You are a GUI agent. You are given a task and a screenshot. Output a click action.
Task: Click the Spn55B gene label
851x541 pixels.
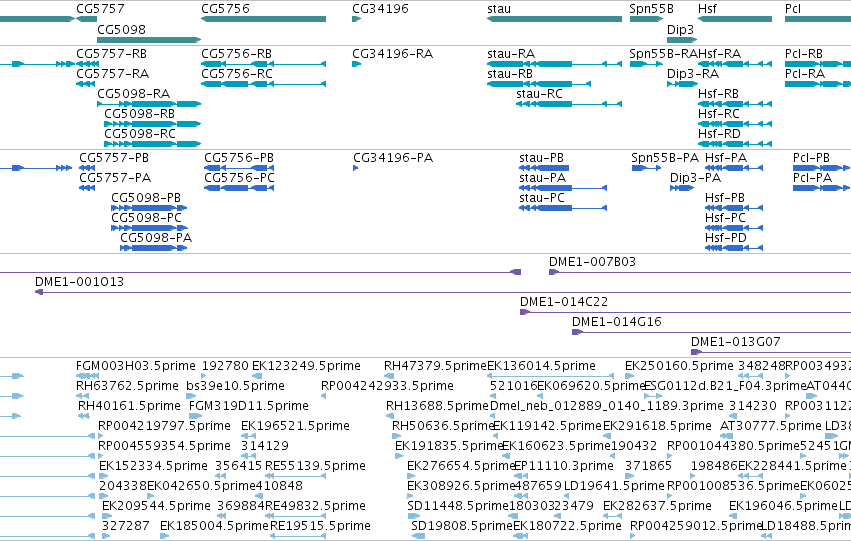(651, 9)
